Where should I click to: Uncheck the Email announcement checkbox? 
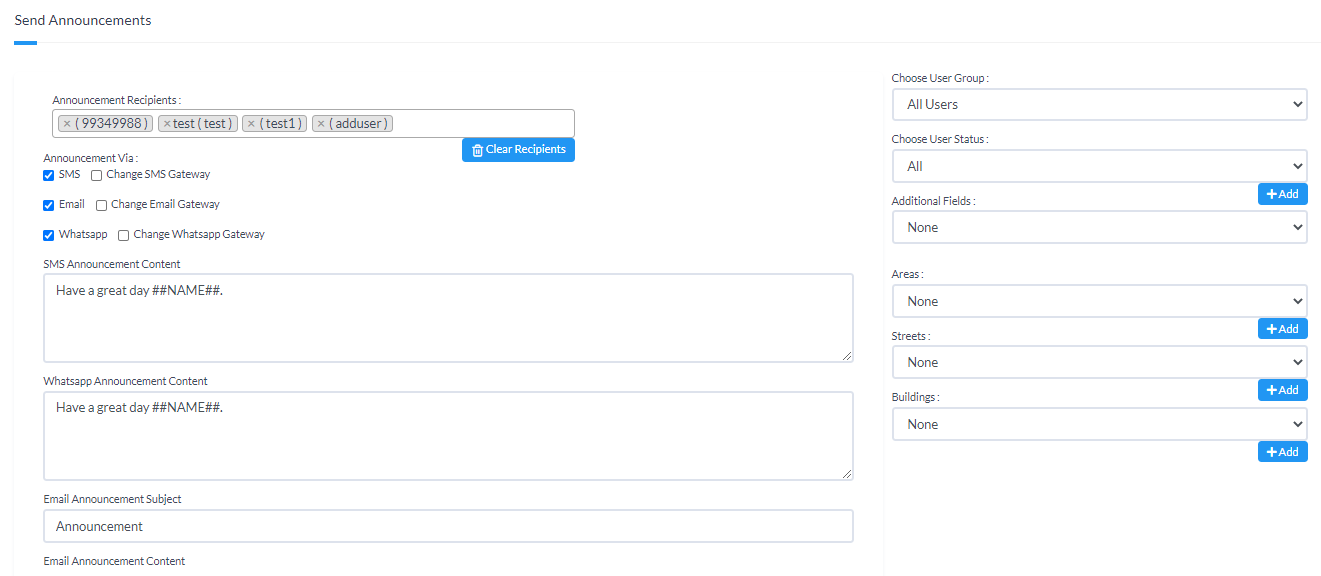click(x=48, y=204)
